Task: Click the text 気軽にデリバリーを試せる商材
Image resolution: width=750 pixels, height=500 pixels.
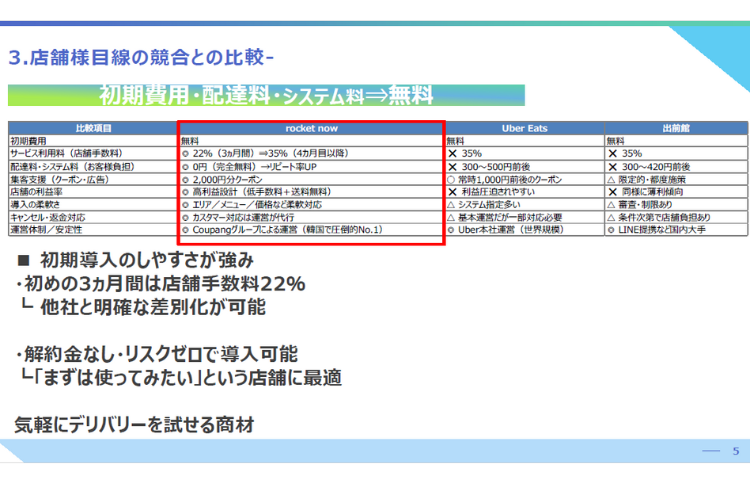Action: point(133,424)
